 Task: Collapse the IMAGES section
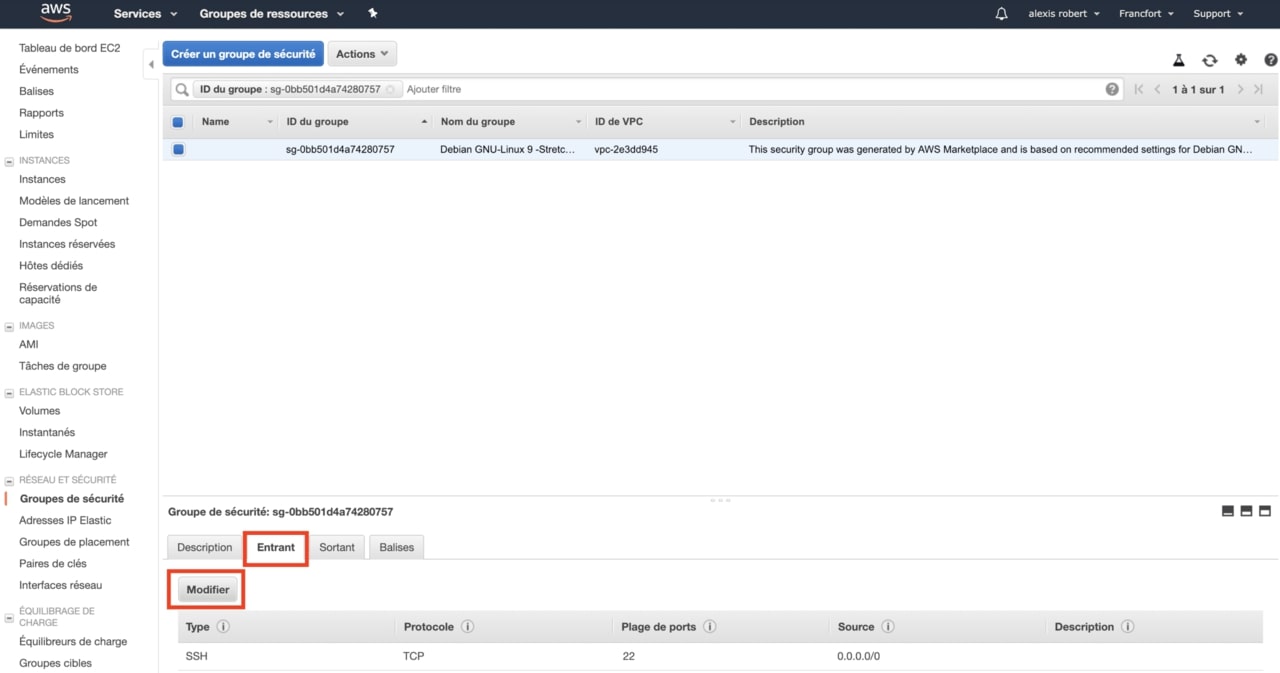tap(9, 326)
